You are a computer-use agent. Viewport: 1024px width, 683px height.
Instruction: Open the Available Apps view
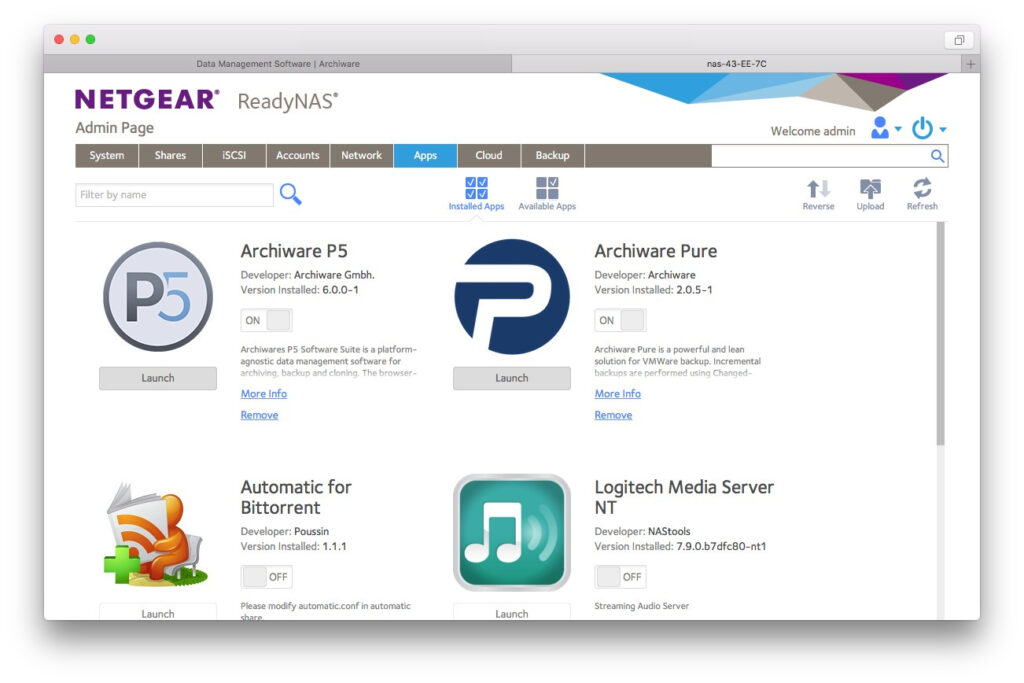(547, 189)
